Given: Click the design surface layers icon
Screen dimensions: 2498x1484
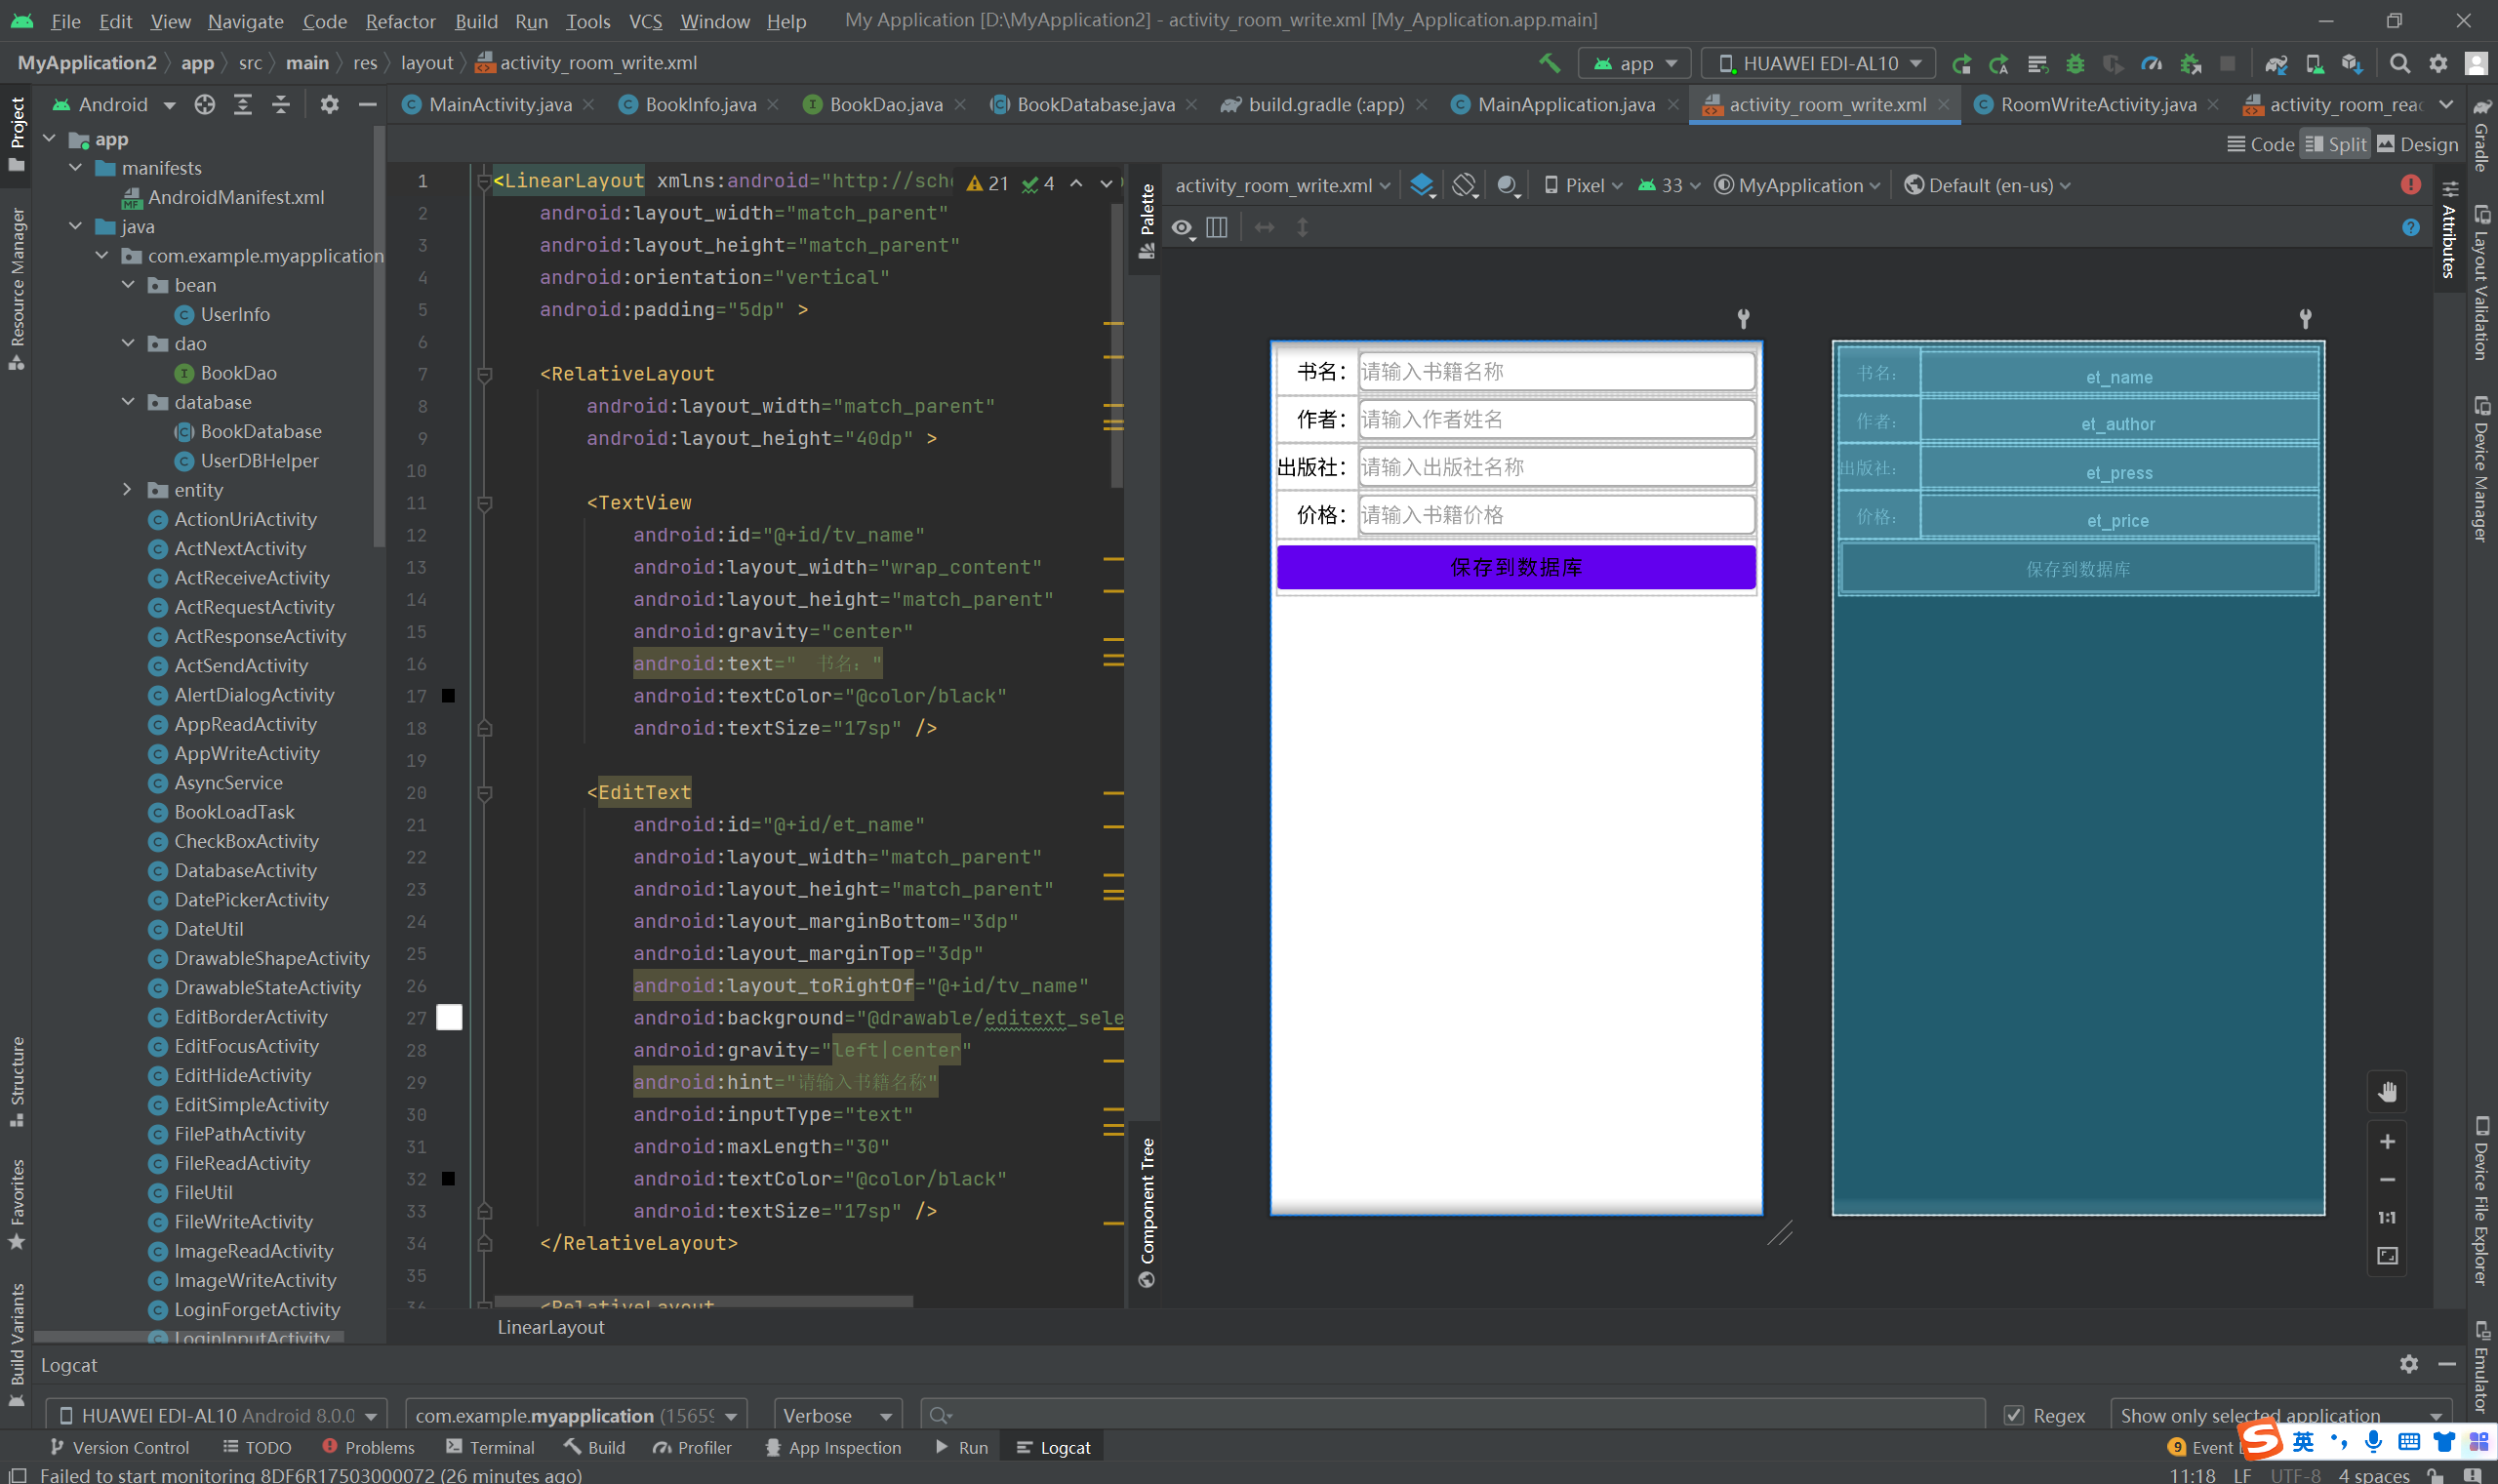Looking at the screenshot, I should tap(1421, 185).
